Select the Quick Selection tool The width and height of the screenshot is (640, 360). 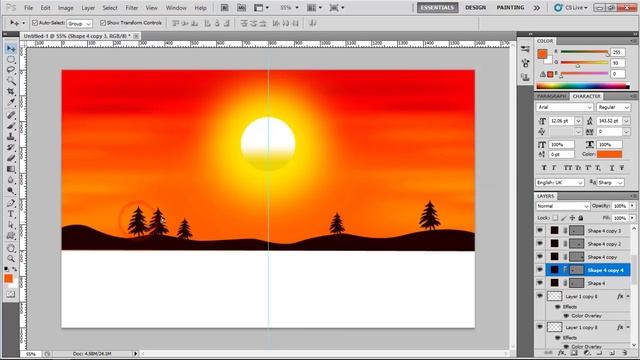(11, 81)
